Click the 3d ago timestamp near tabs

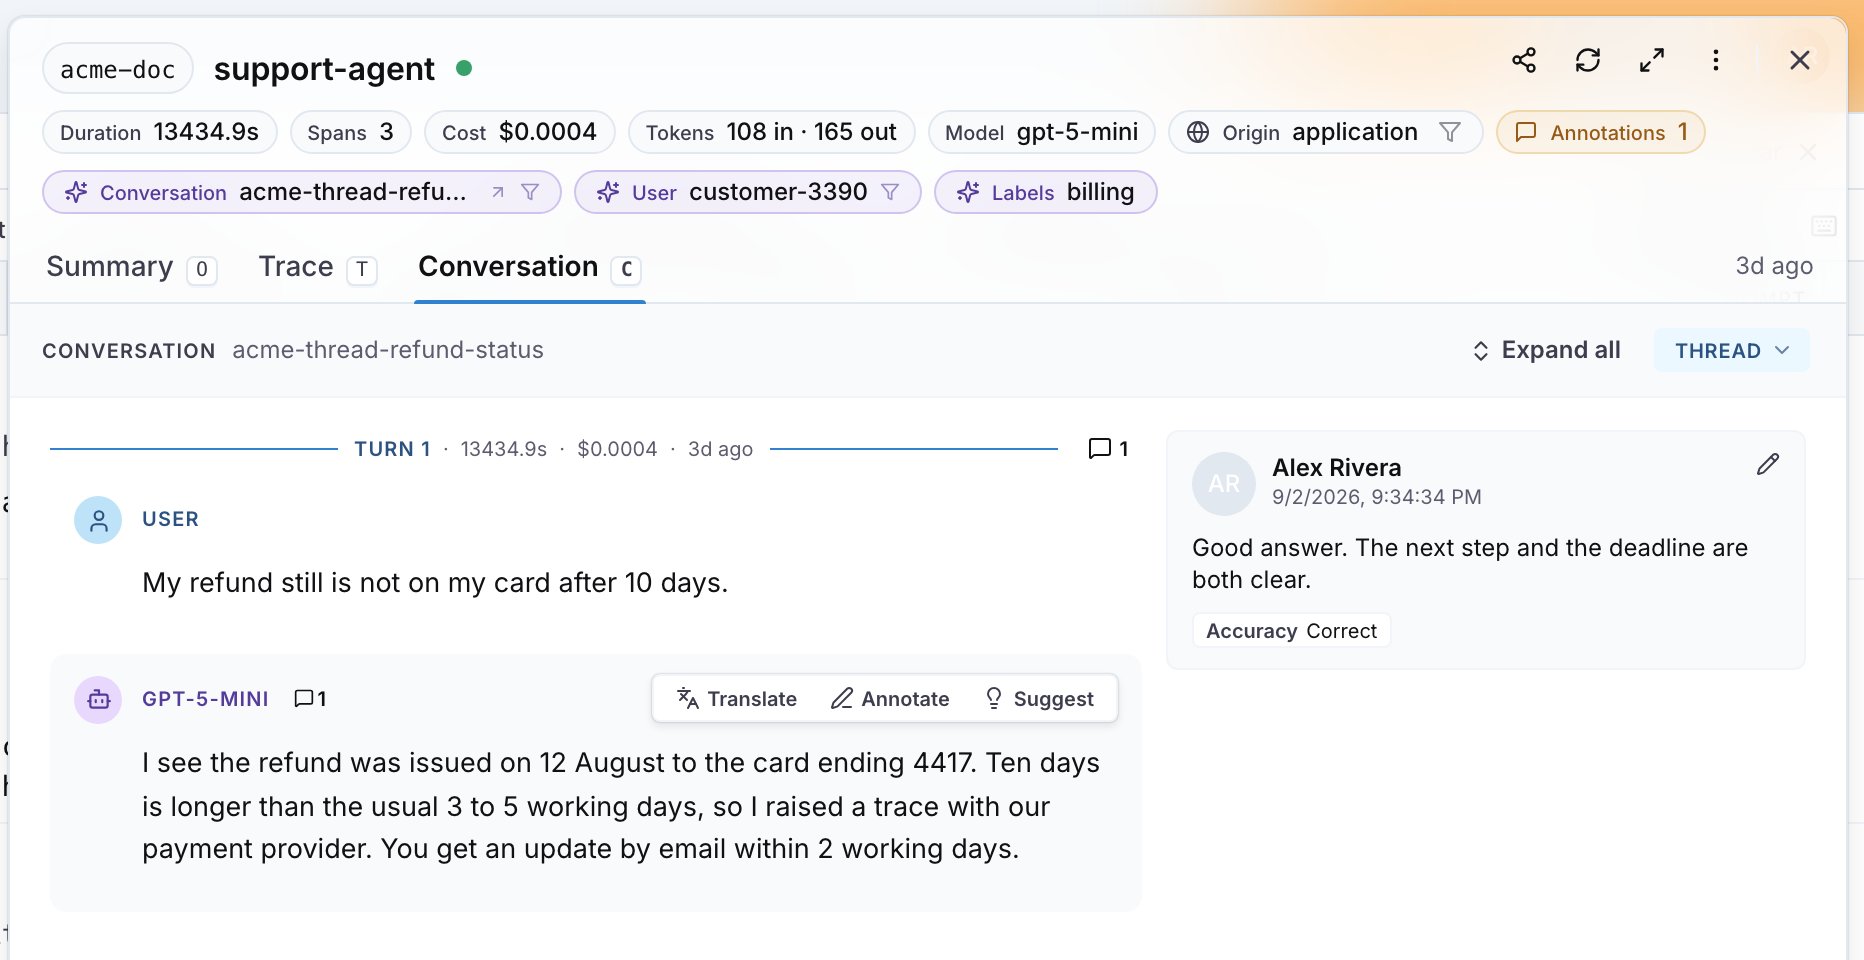pos(1774,266)
